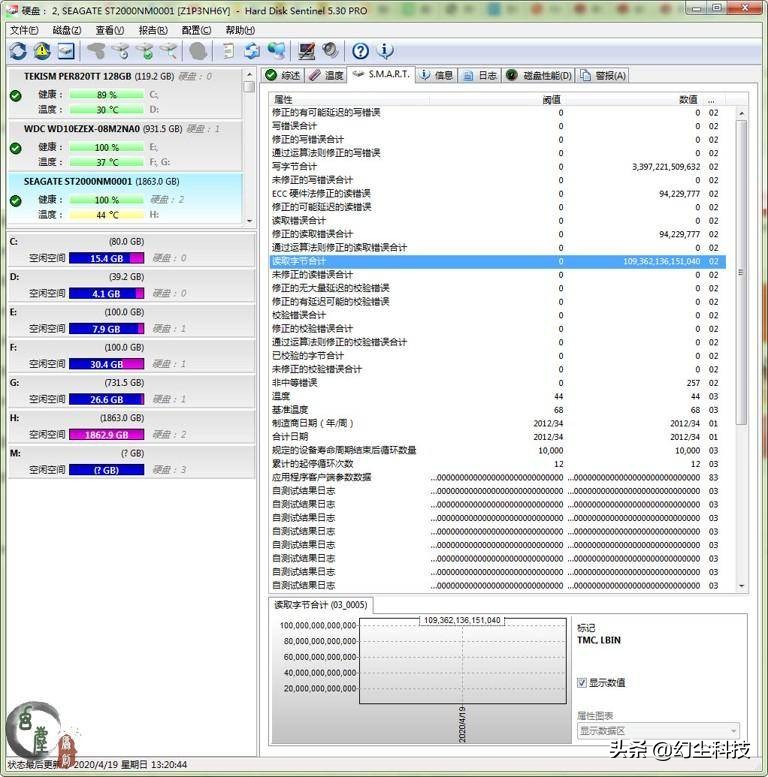The width and height of the screenshot is (768, 777).
Task: Click the blue arrows update toolbar icon
Action: coord(252,51)
